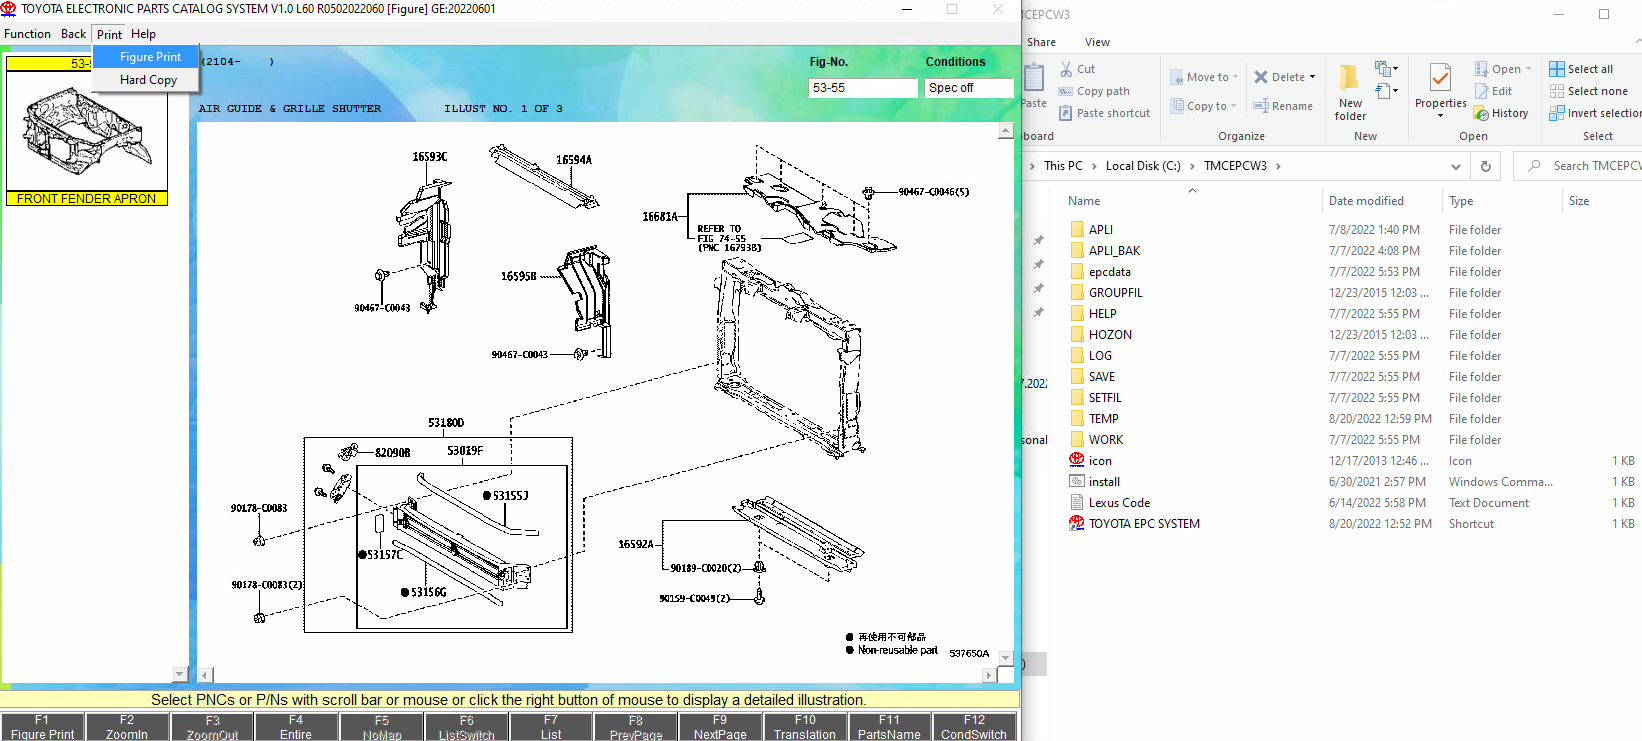
Task: Open the address bar history dropdown
Action: pyautogui.click(x=1456, y=166)
